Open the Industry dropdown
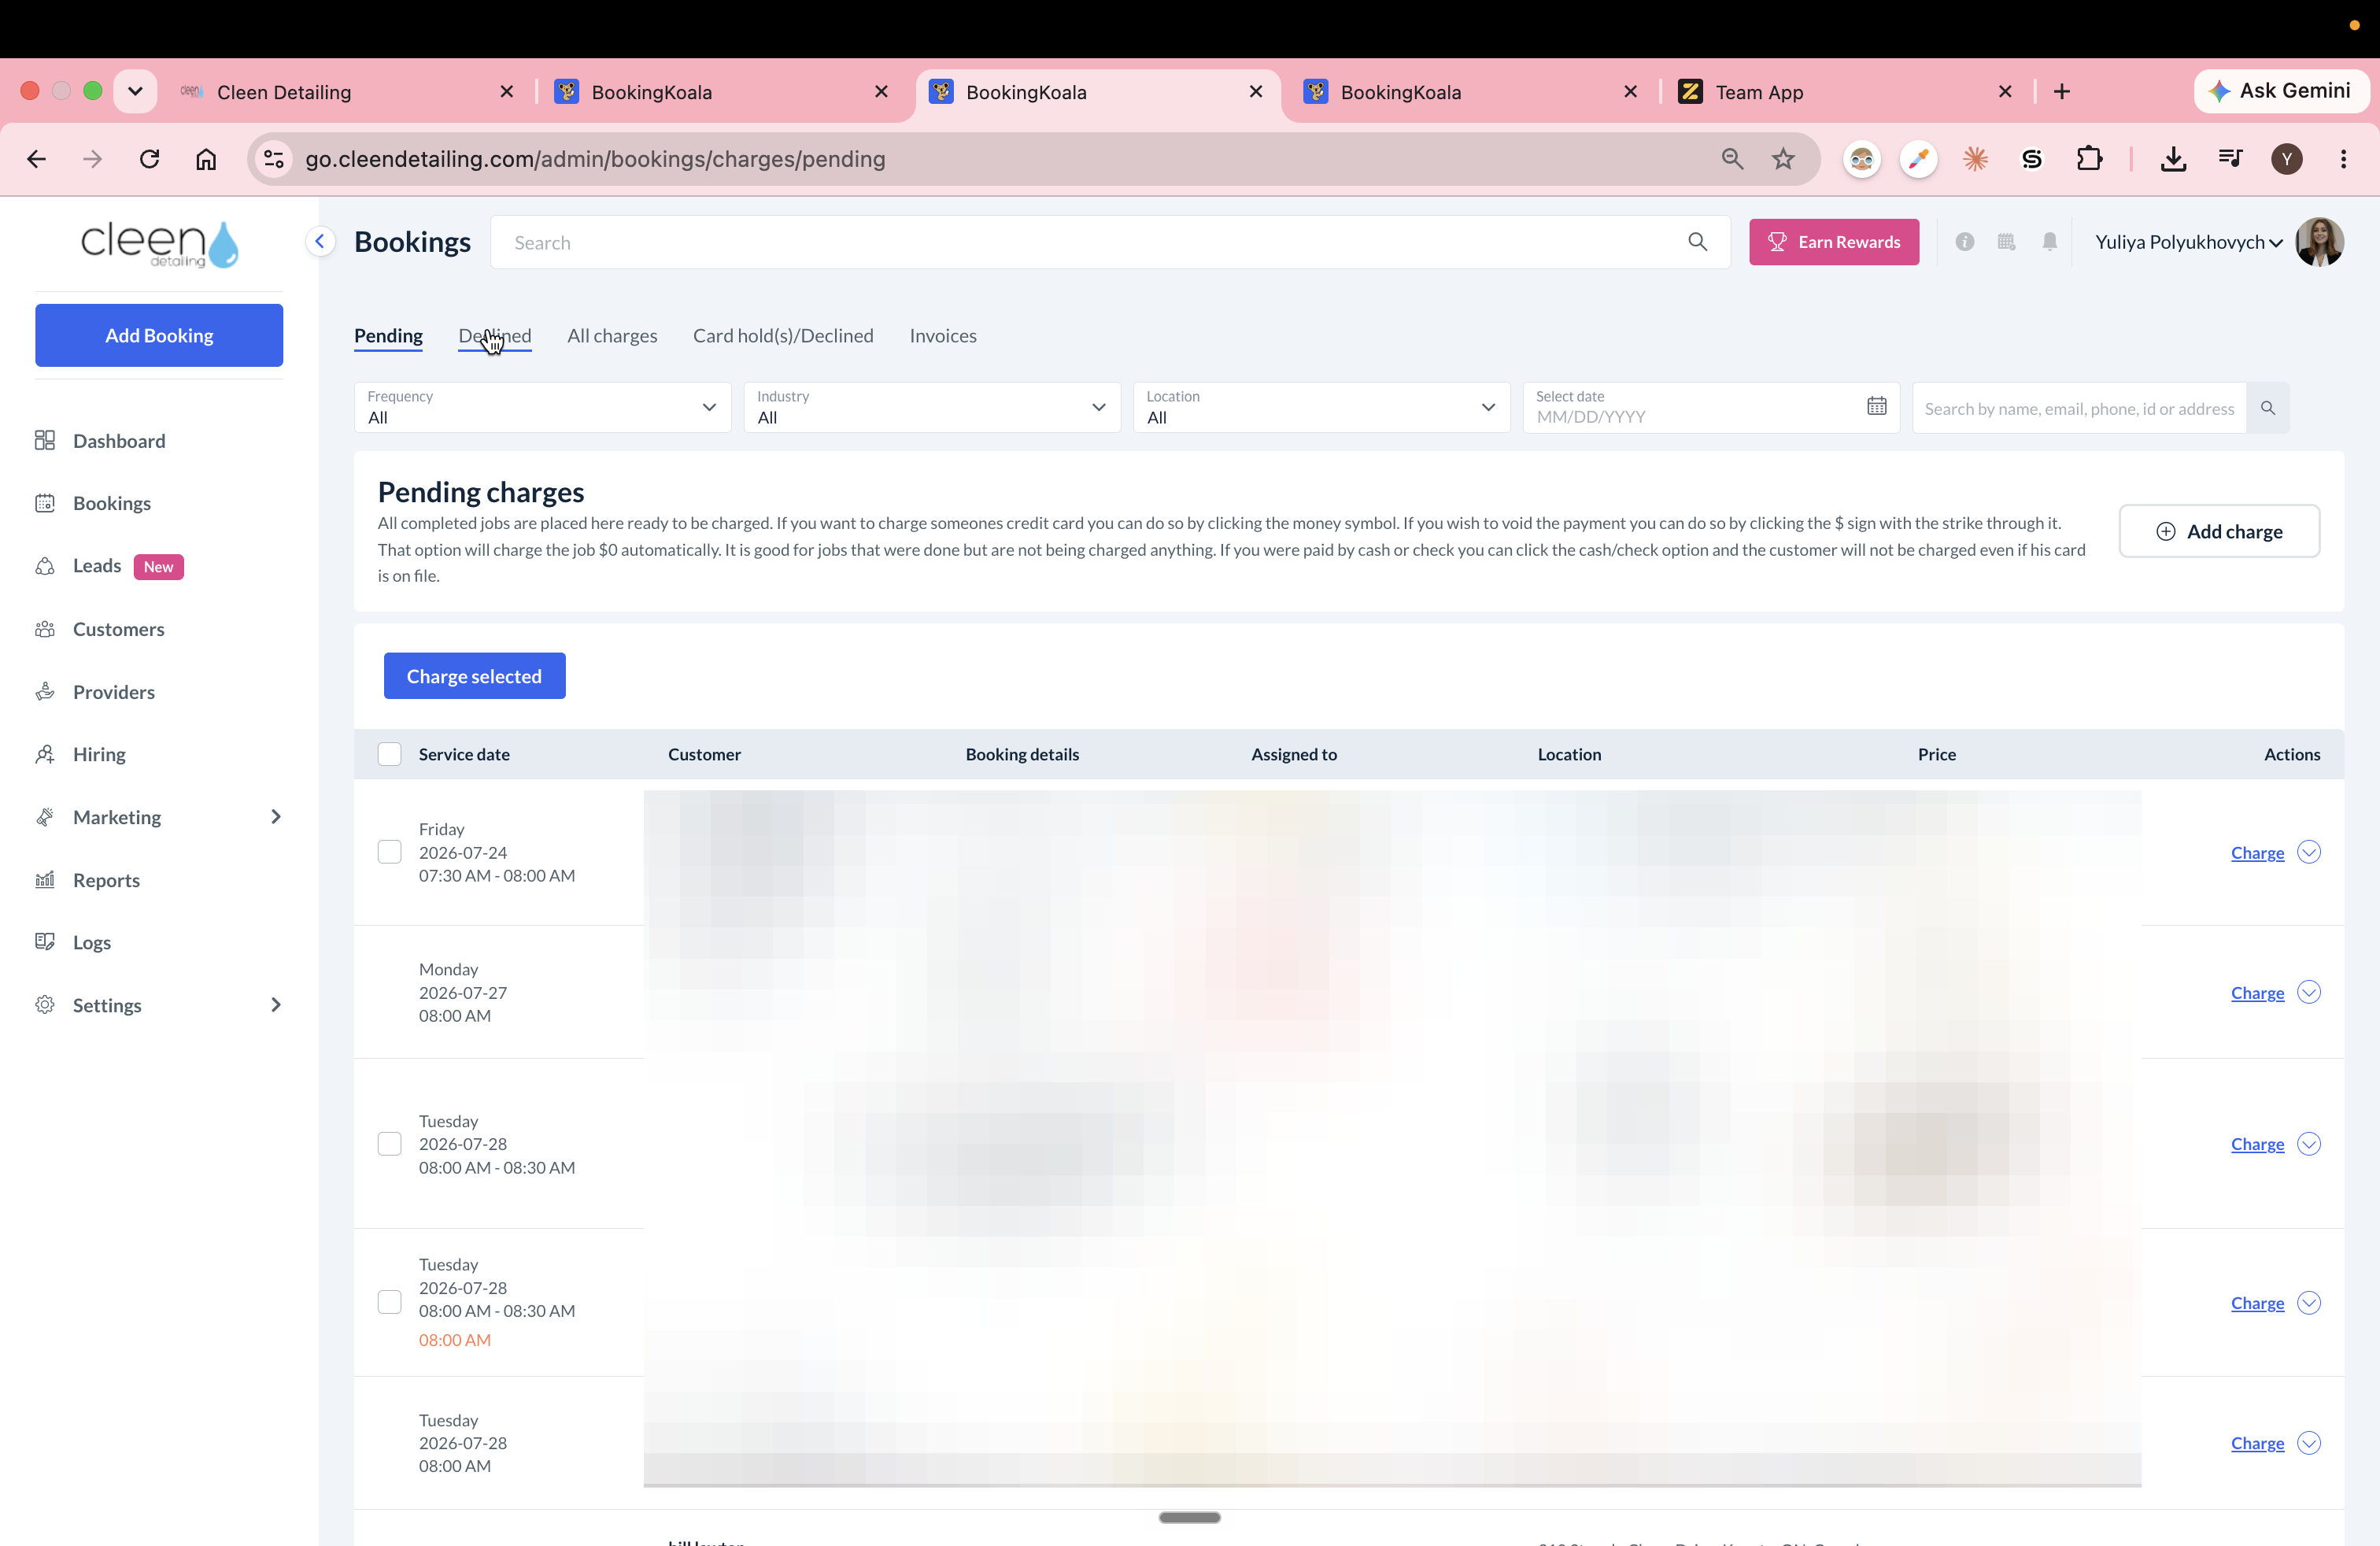 (931, 408)
